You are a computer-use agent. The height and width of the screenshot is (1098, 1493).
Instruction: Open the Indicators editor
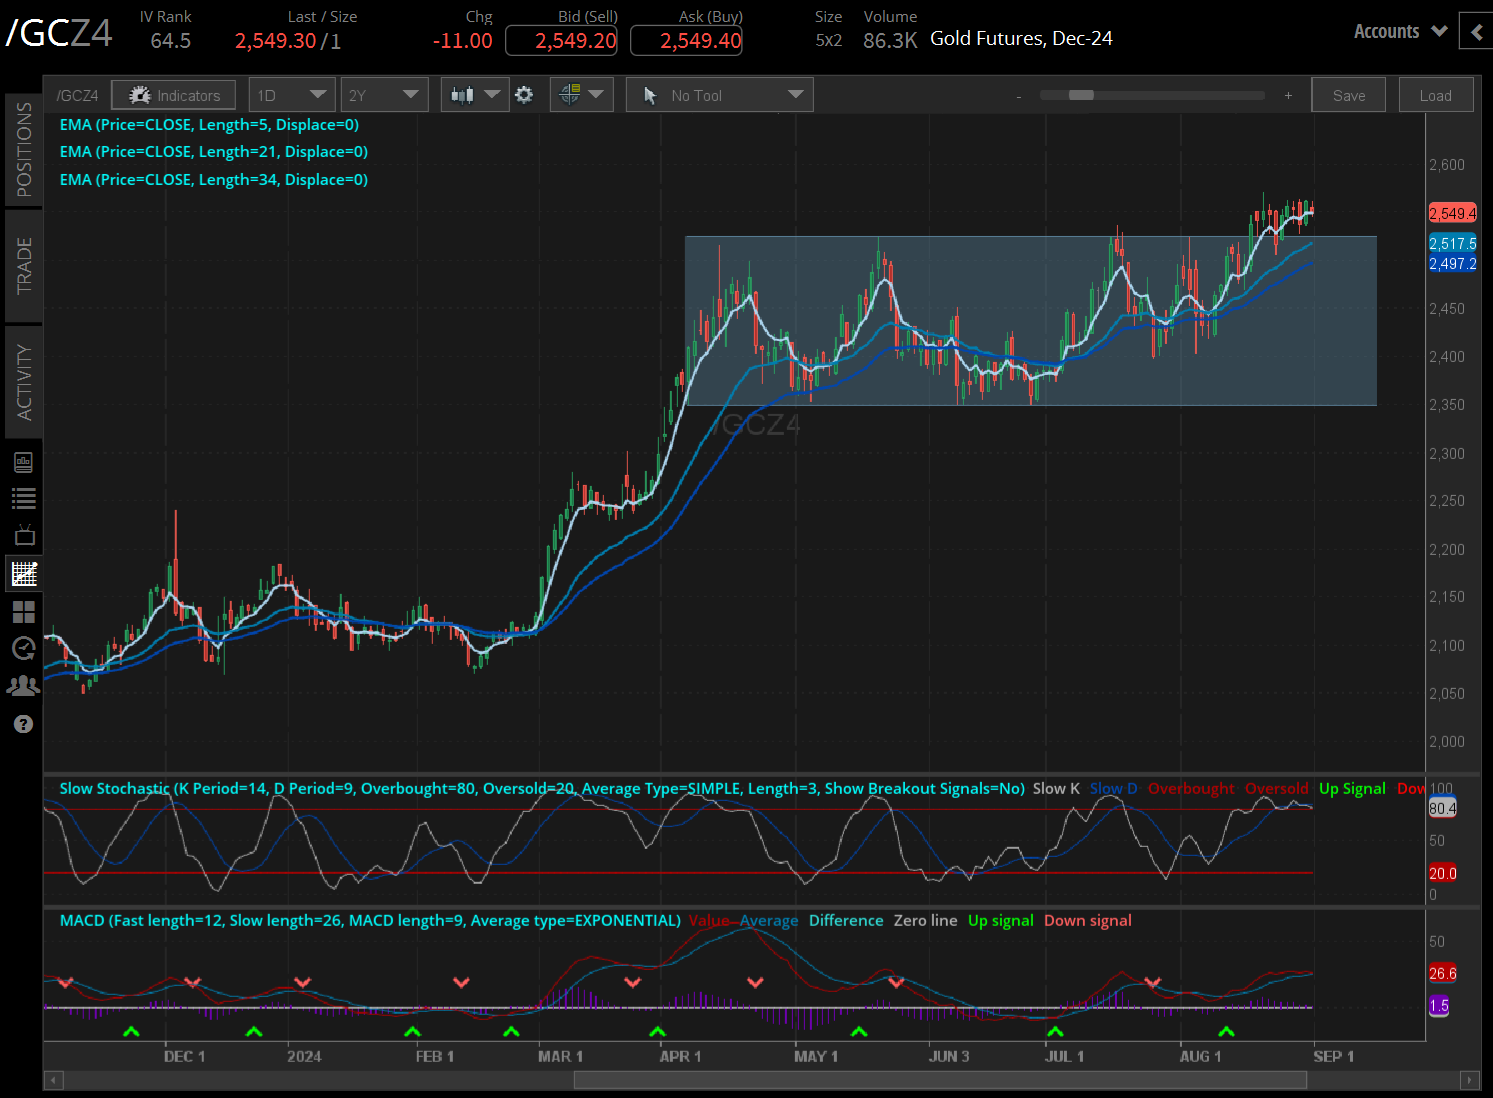[173, 94]
